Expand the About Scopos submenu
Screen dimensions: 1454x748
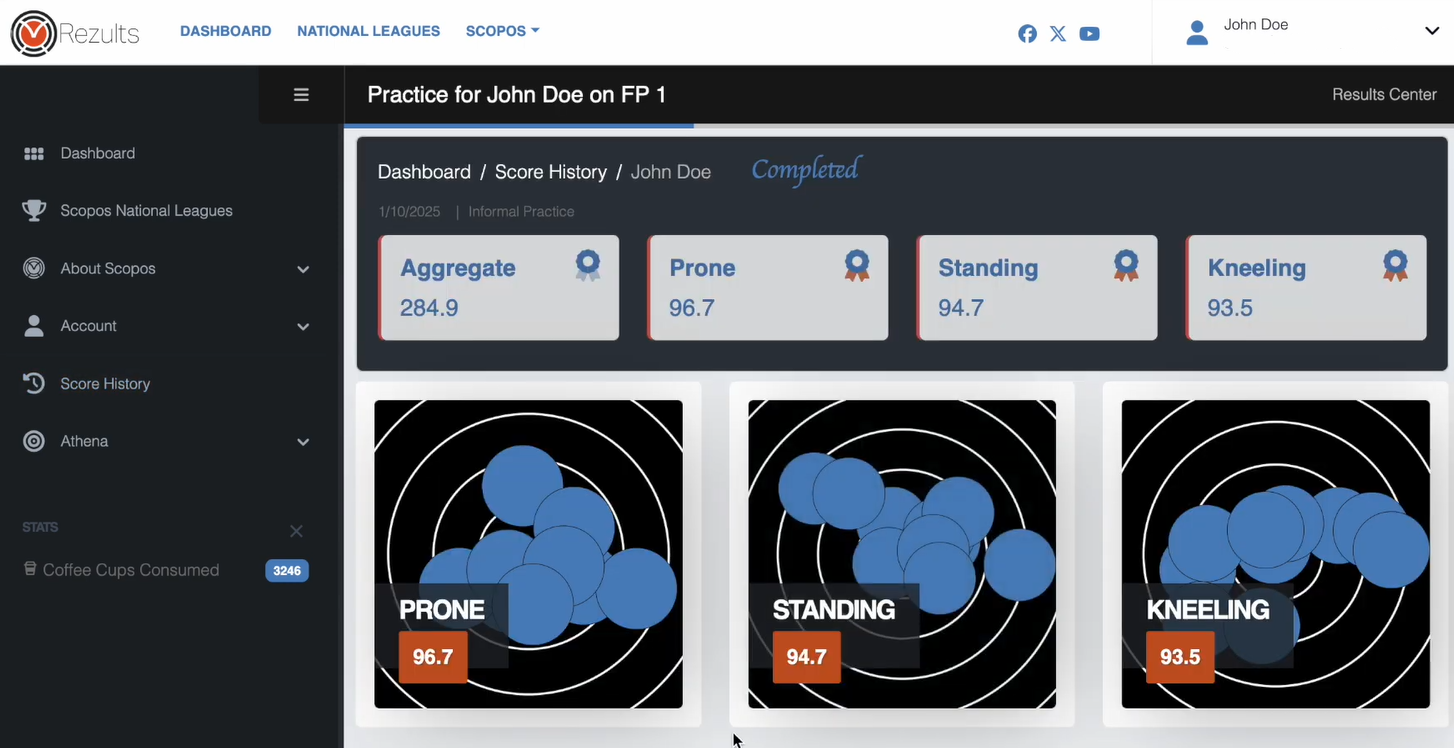303,269
